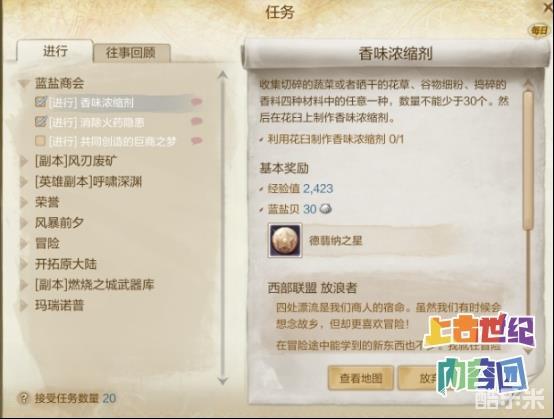
Task: Click the chat bubble icon beside 消除火药隐患
Action: coord(196,122)
